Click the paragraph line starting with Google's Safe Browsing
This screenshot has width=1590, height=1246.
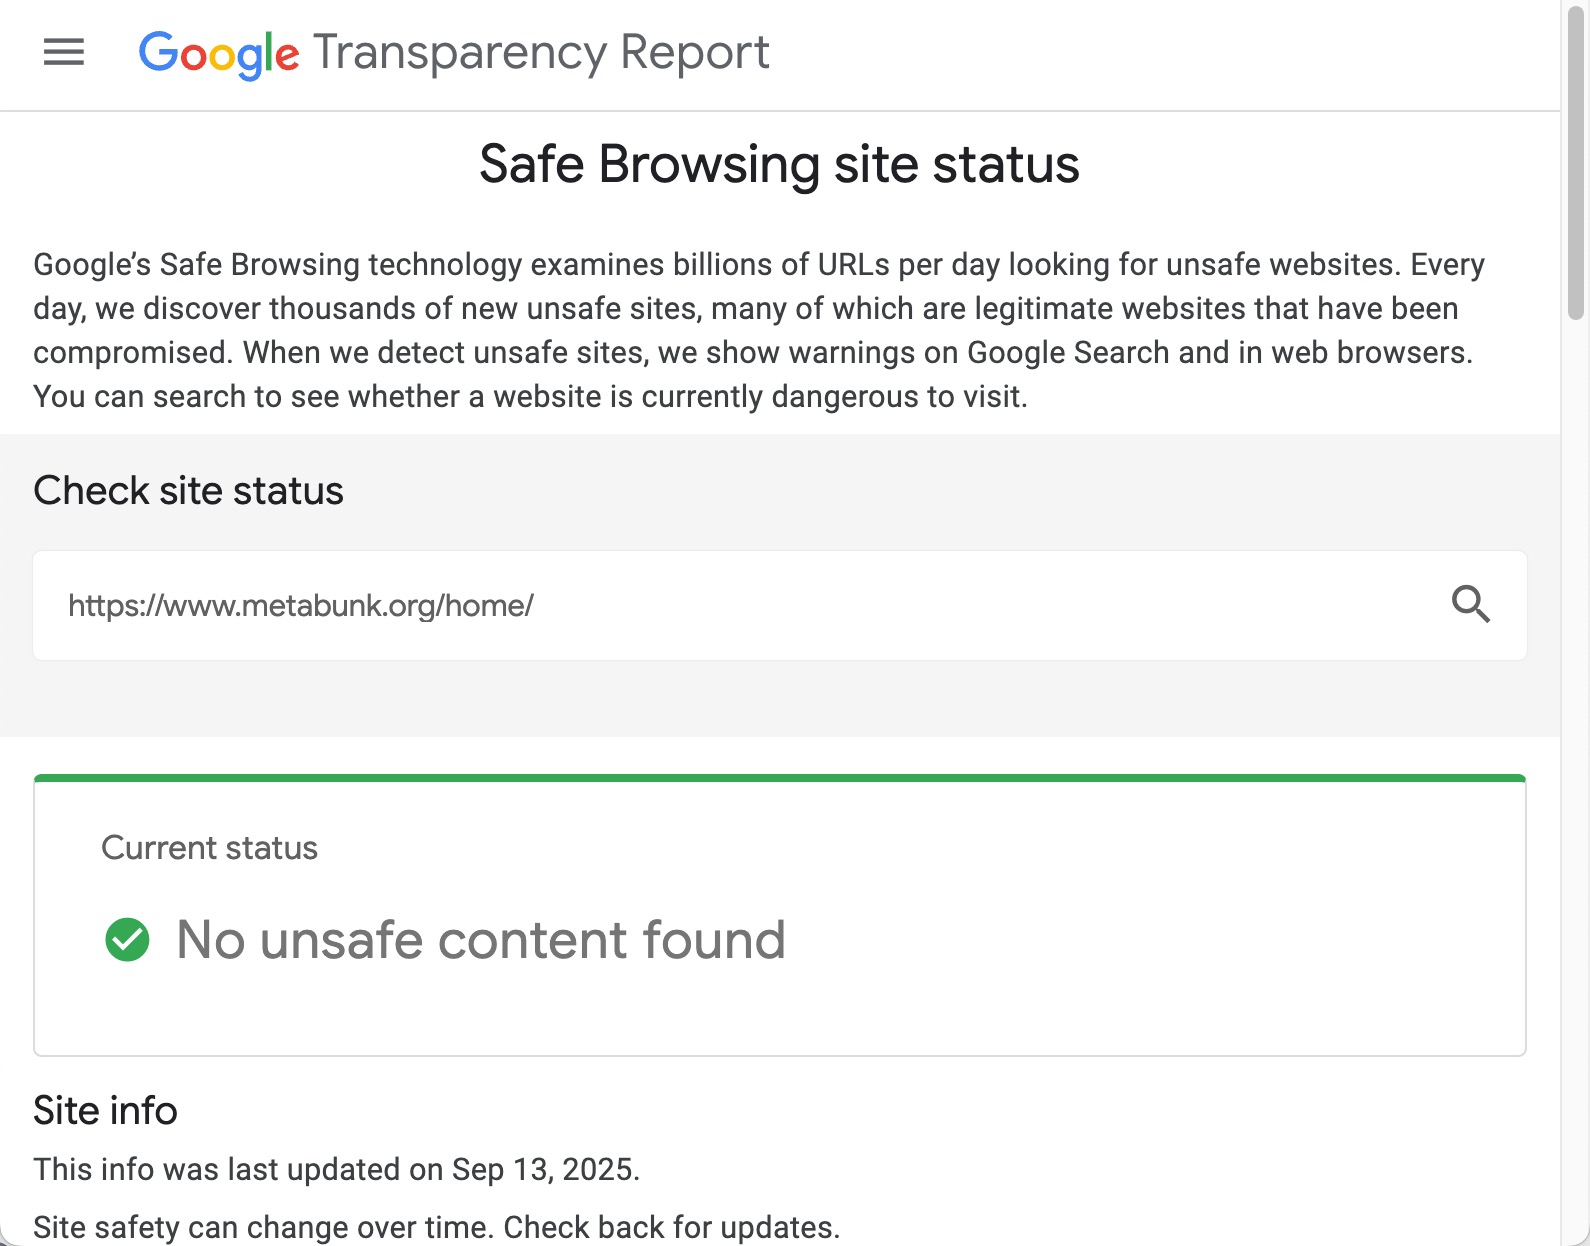pos(758,264)
